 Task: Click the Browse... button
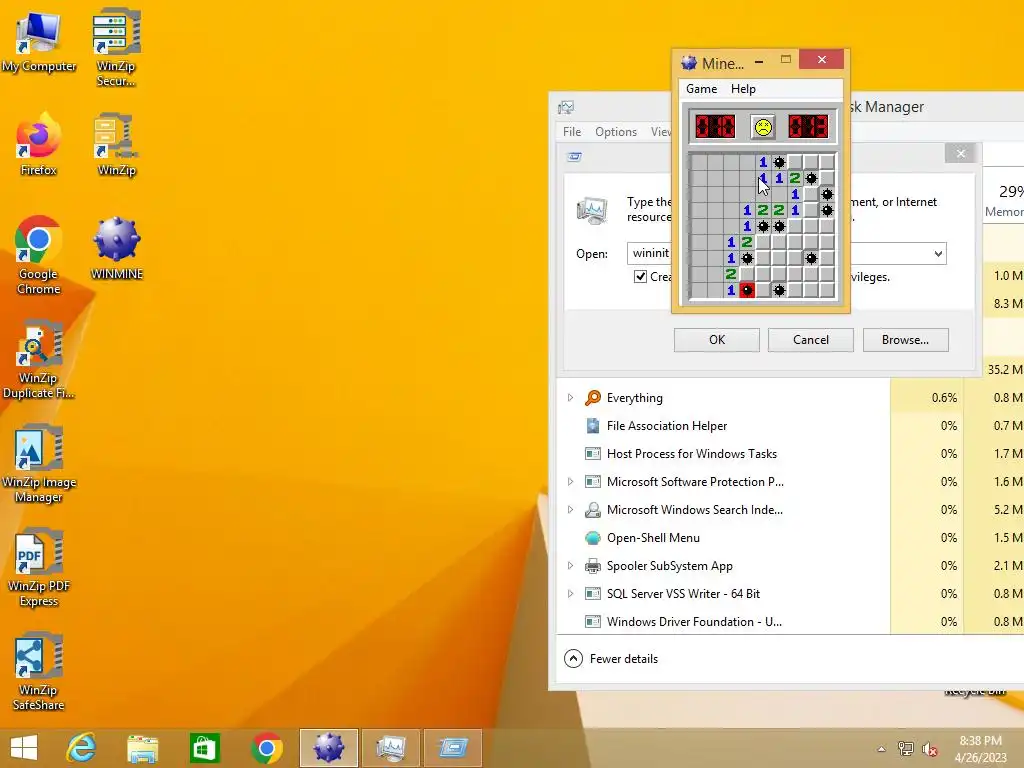click(x=905, y=340)
